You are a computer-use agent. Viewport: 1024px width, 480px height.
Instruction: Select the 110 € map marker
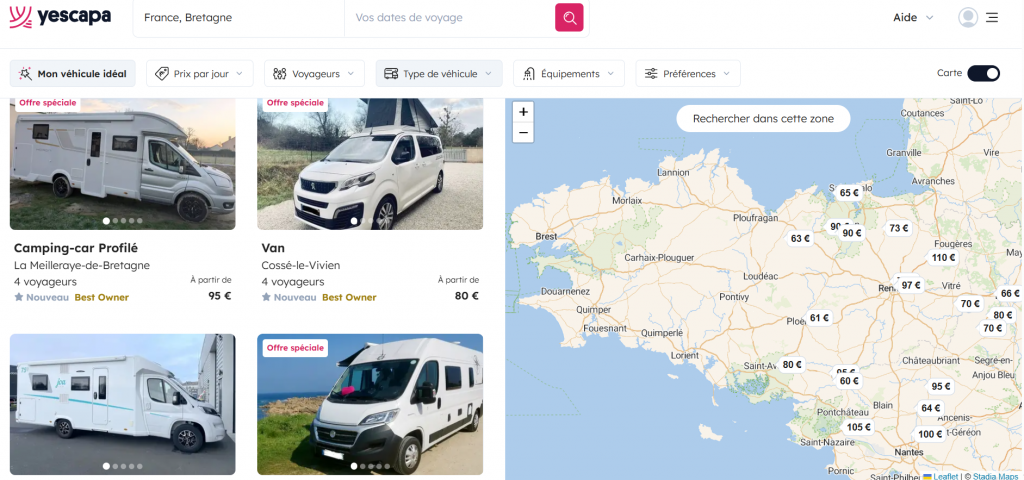[944, 257]
